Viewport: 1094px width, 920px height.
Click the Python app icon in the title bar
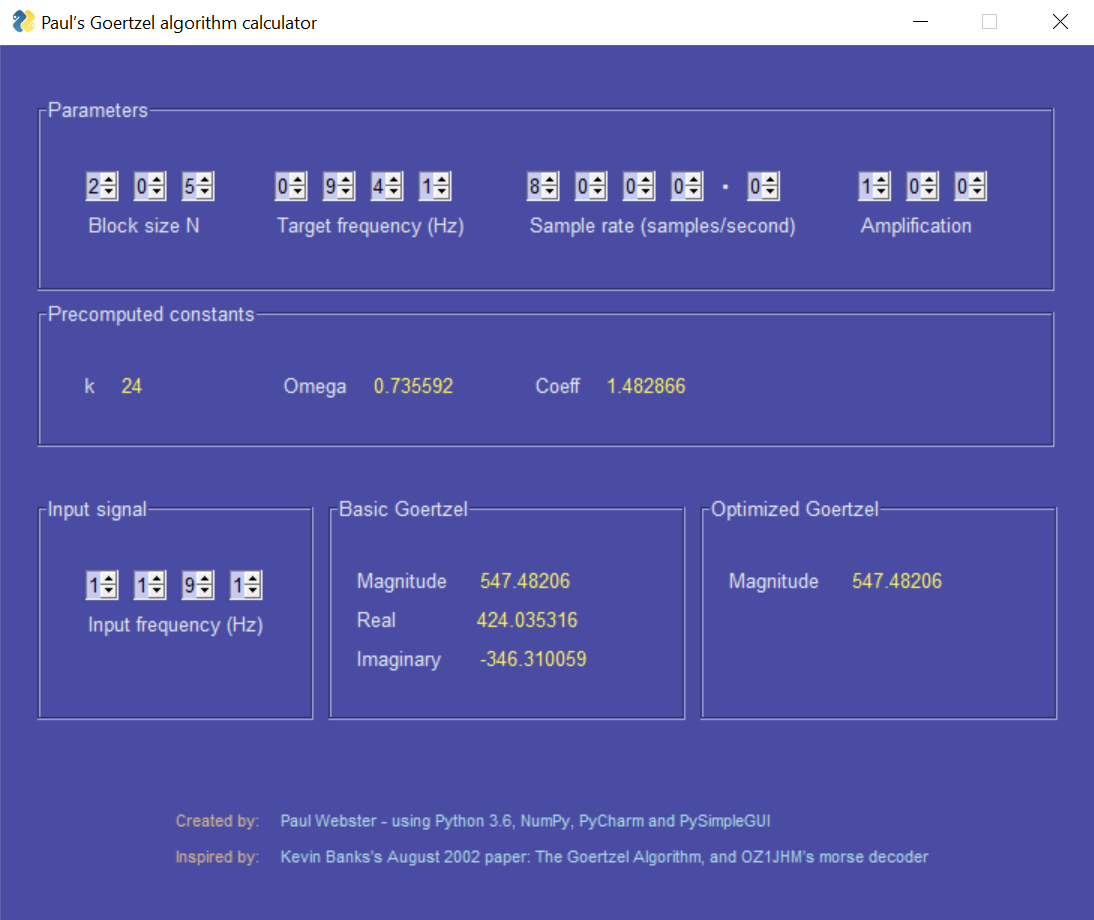click(23, 22)
